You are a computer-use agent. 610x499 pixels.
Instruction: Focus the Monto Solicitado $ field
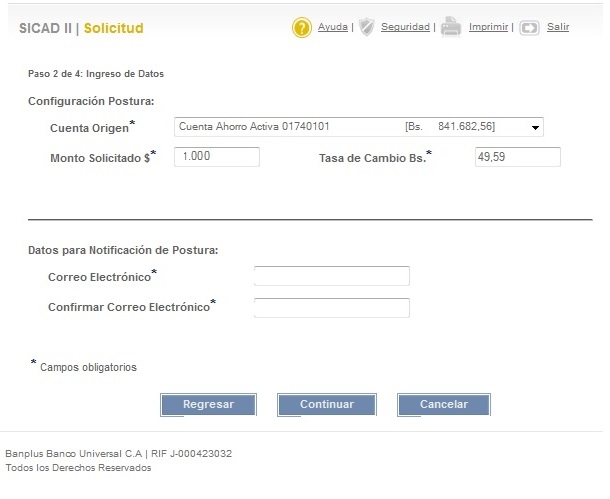(217, 157)
